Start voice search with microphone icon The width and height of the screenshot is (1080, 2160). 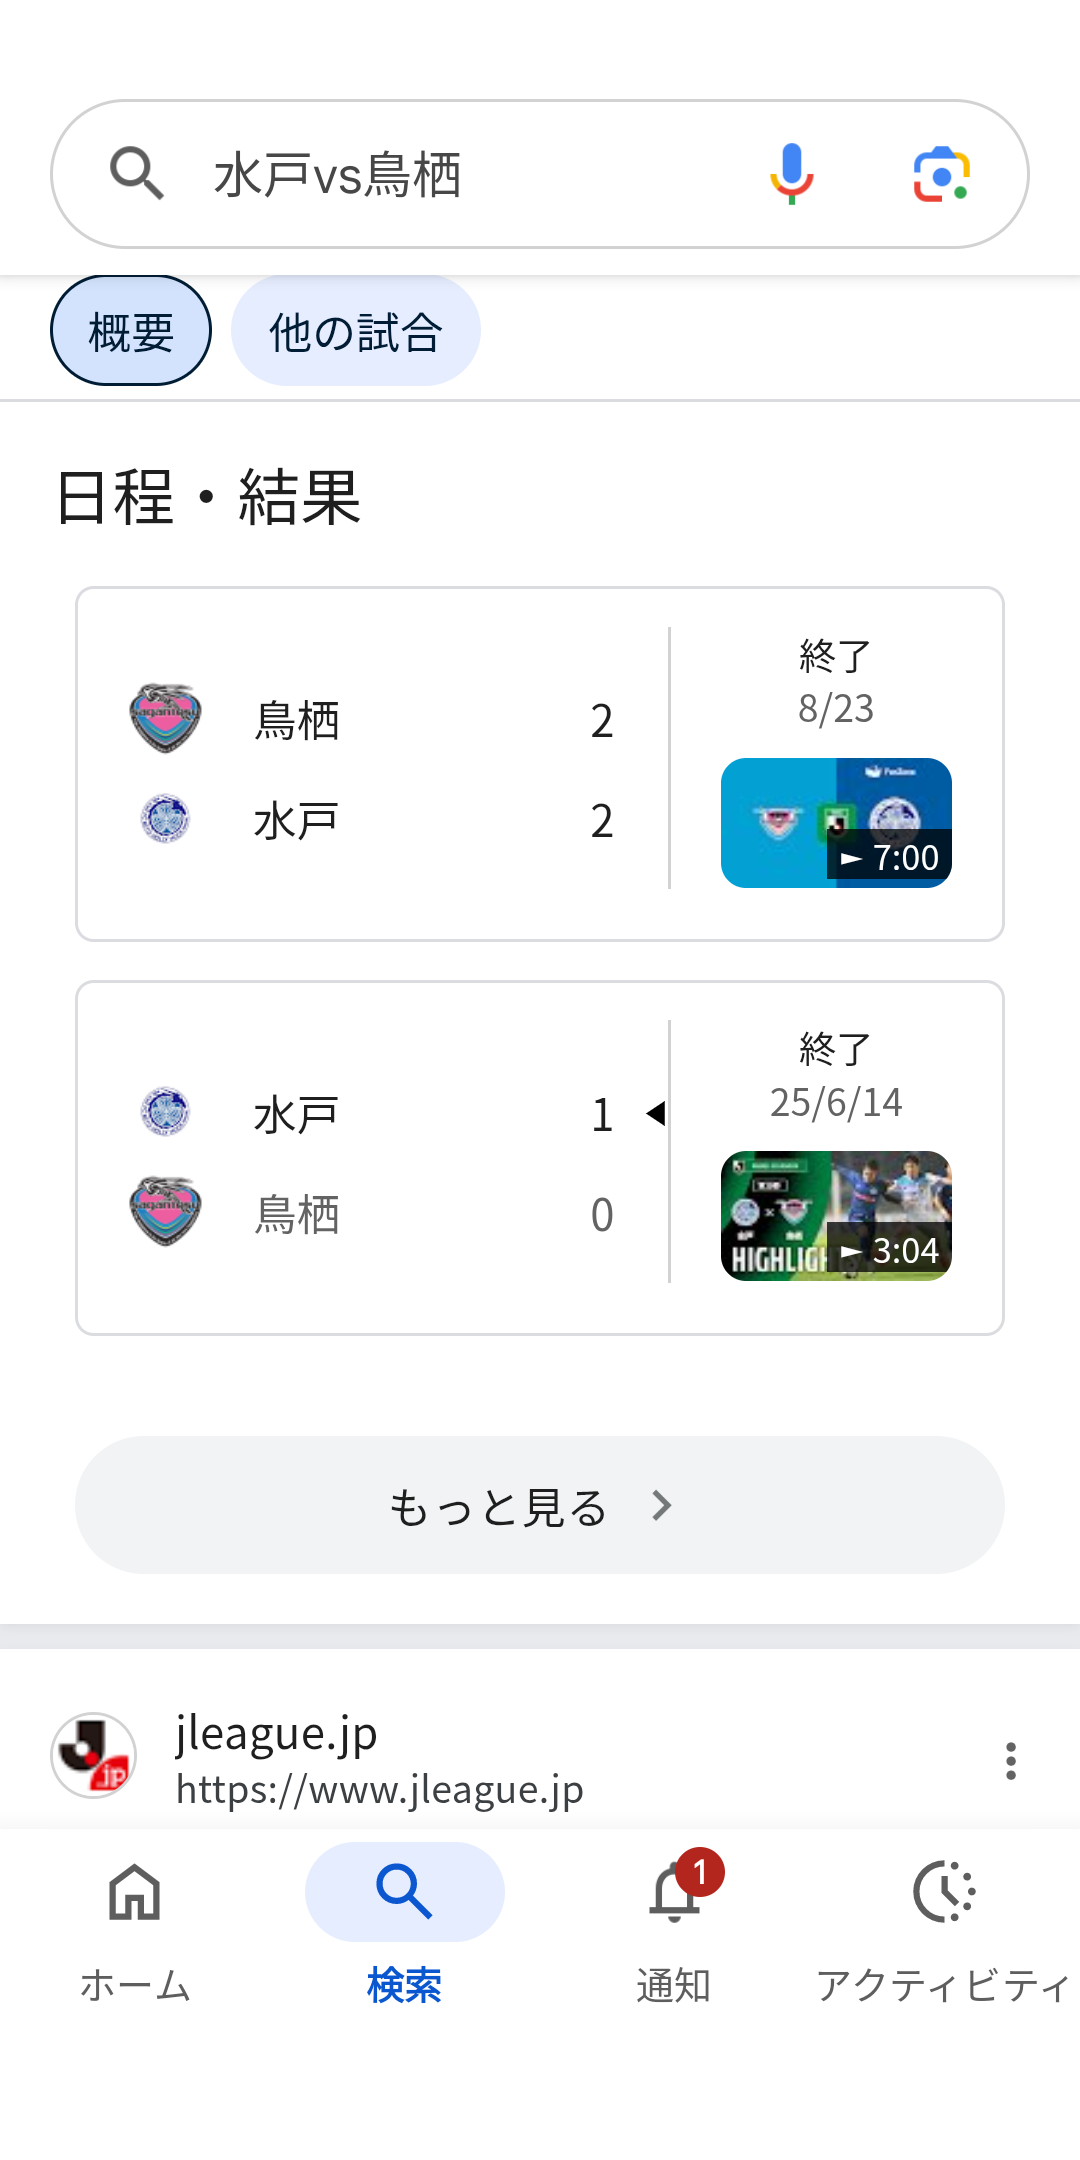tap(791, 174)
